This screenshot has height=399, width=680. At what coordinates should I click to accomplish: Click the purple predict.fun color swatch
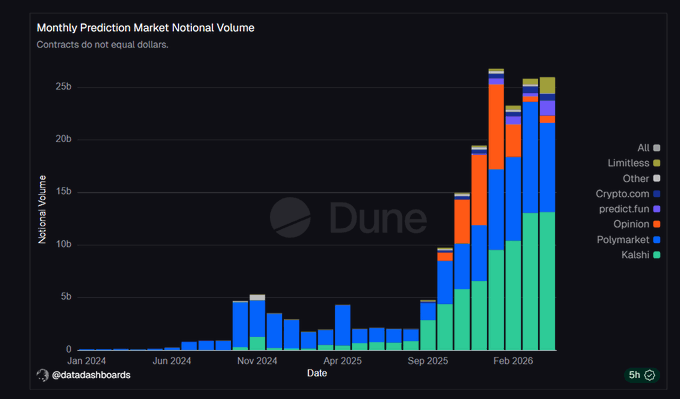pos(657,209)
